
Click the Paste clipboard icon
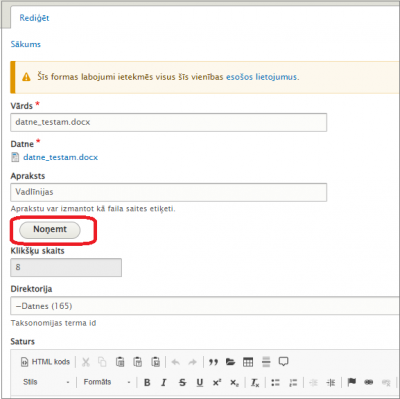click(120, 362)
